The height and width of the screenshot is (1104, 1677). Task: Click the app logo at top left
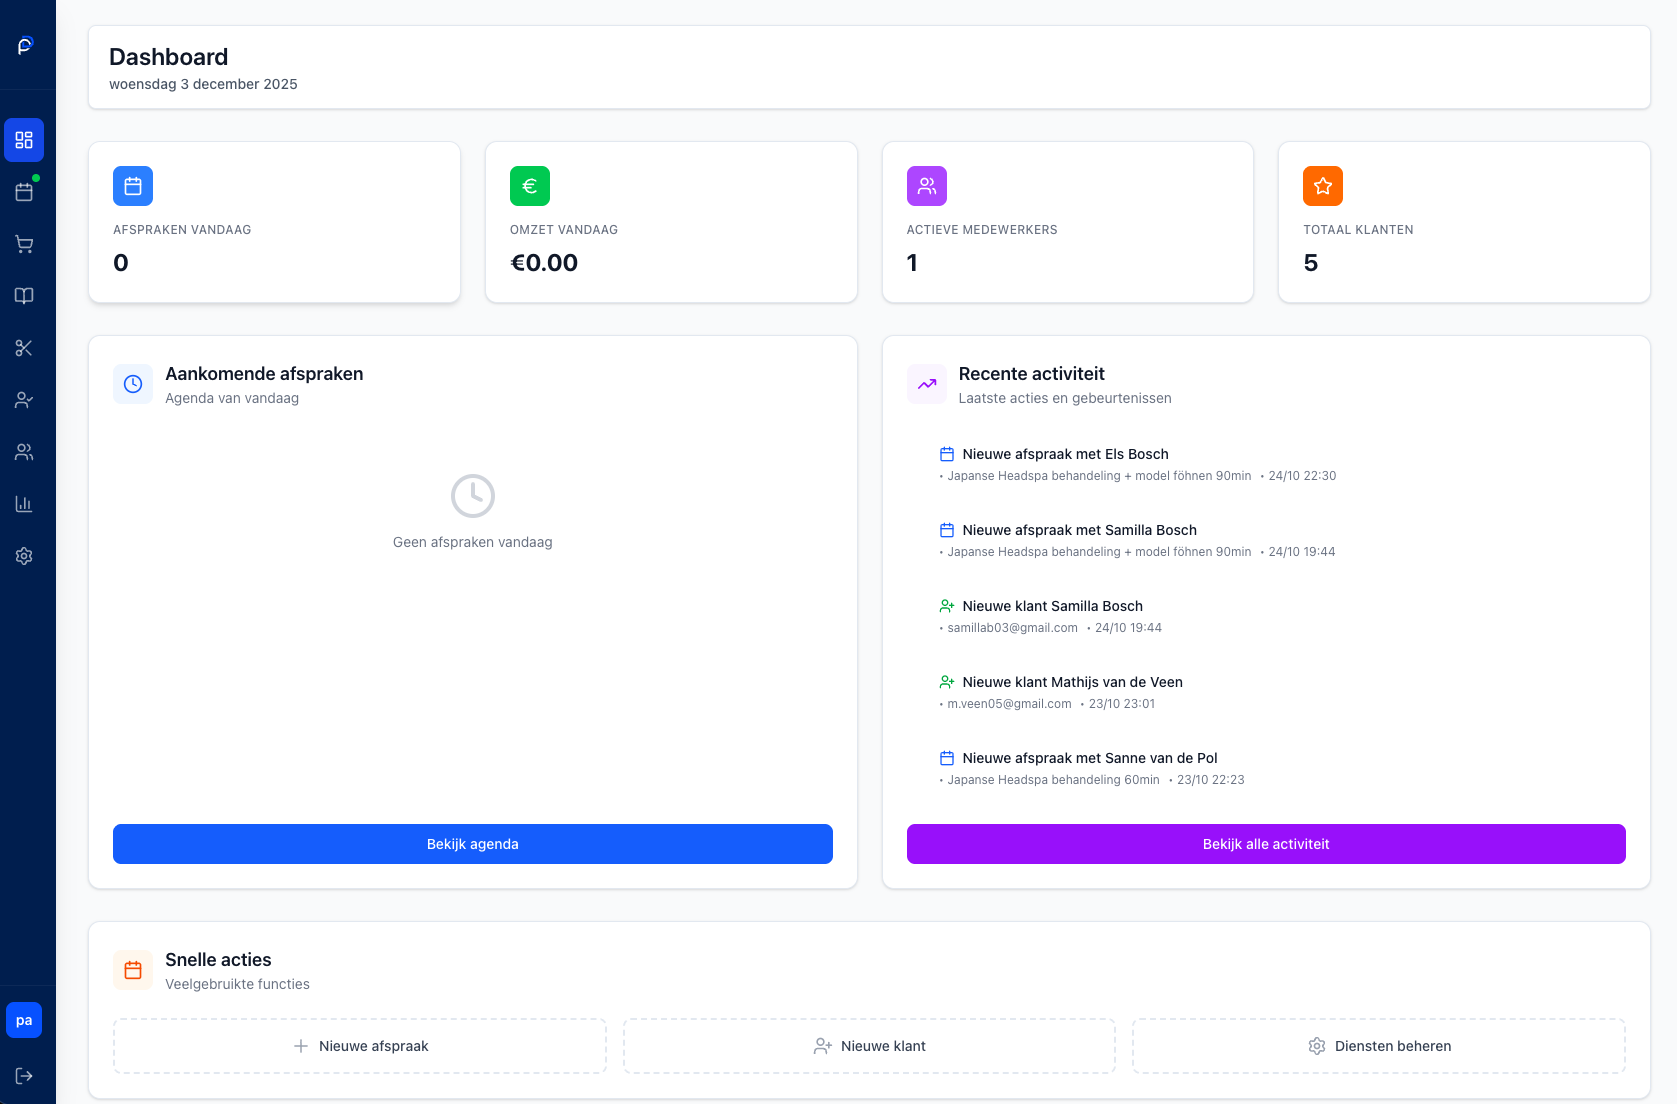[25, 45]
